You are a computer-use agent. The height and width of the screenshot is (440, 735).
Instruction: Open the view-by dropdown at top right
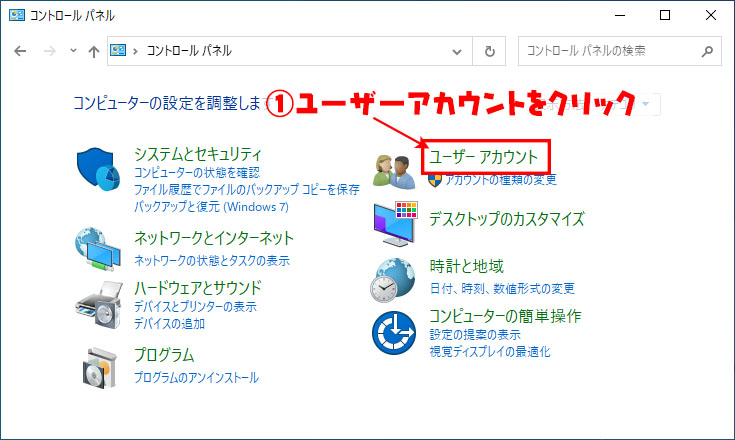coord(645,104)
